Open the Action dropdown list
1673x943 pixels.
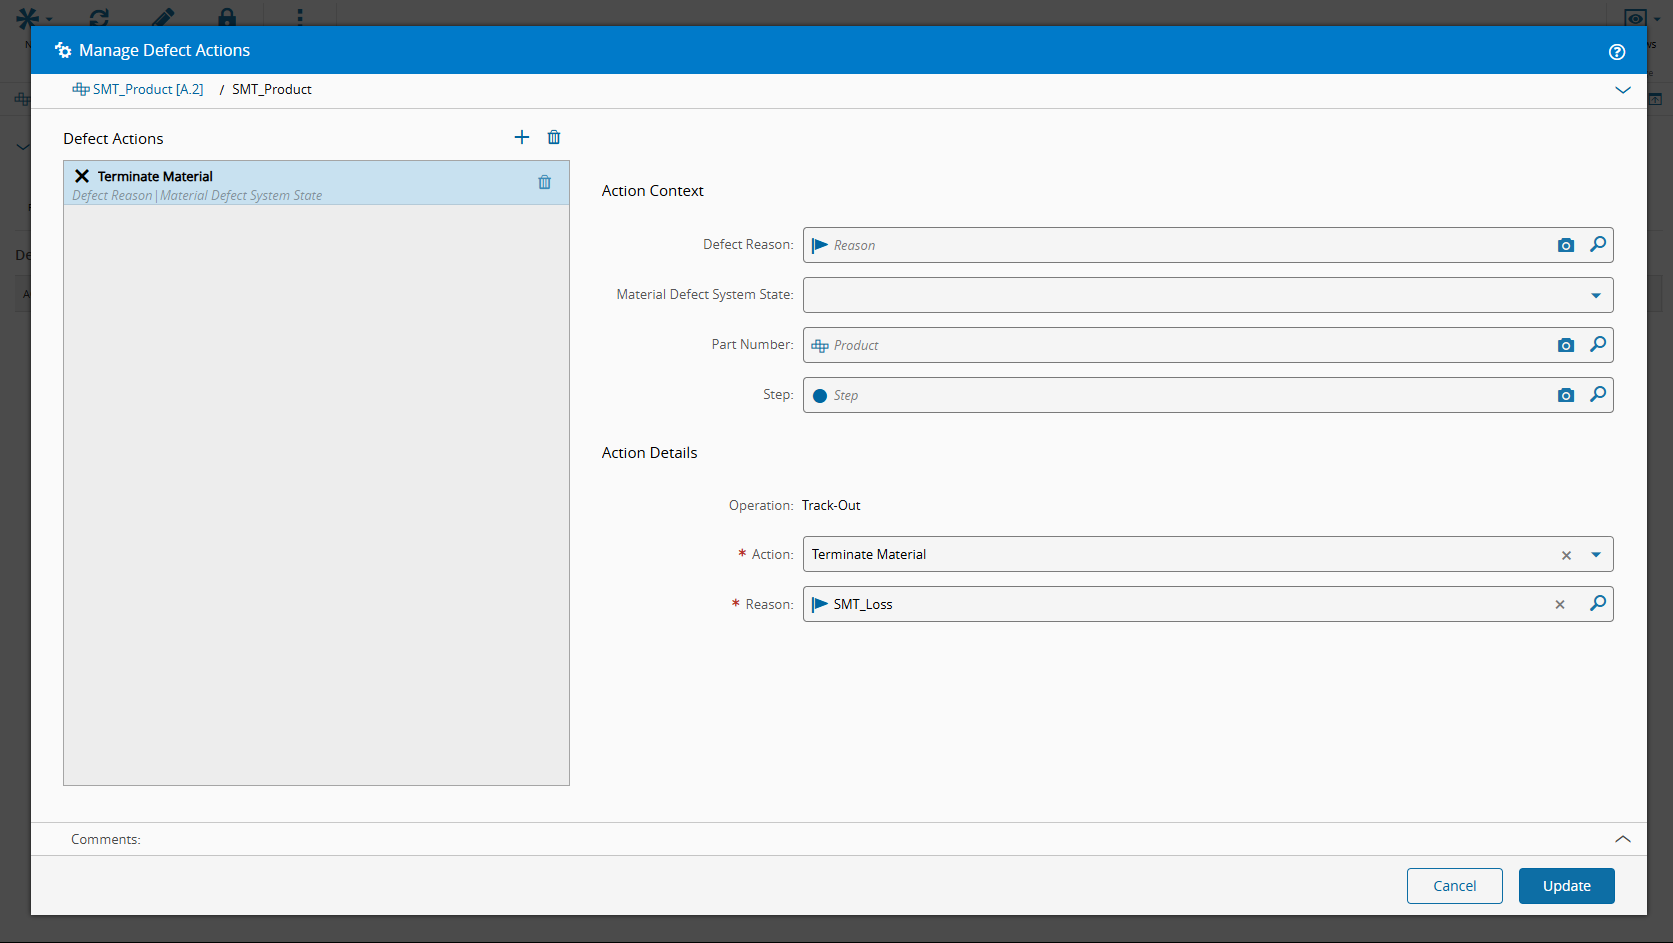point(1595,554)
